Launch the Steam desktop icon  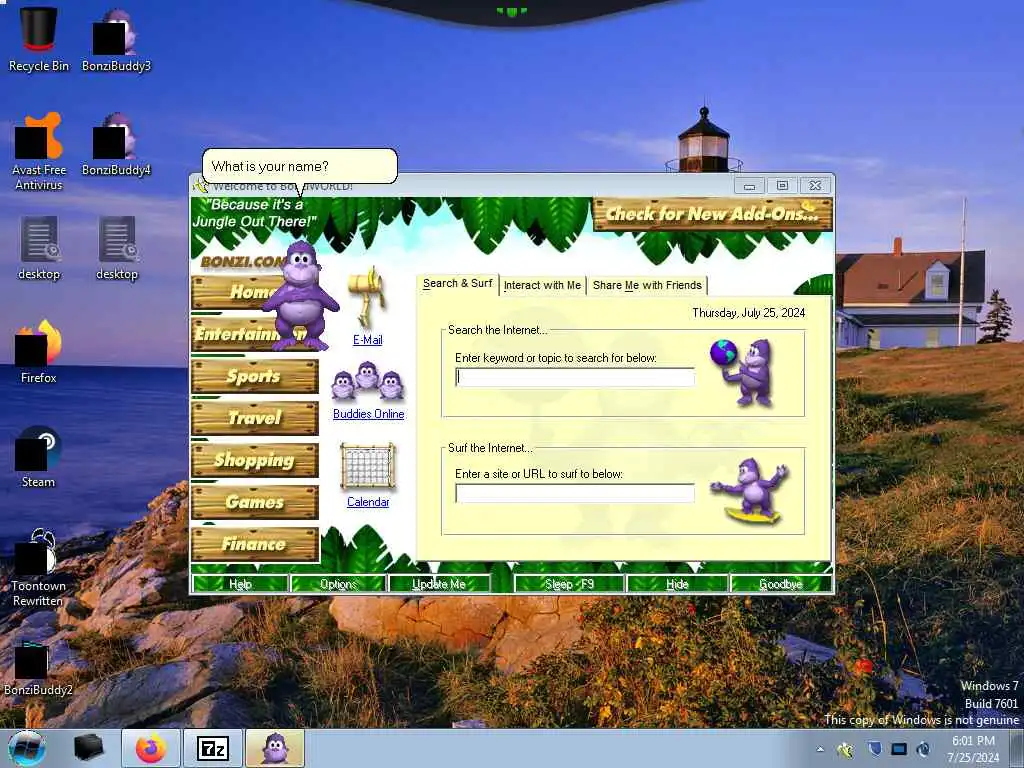tap(39, 456)
